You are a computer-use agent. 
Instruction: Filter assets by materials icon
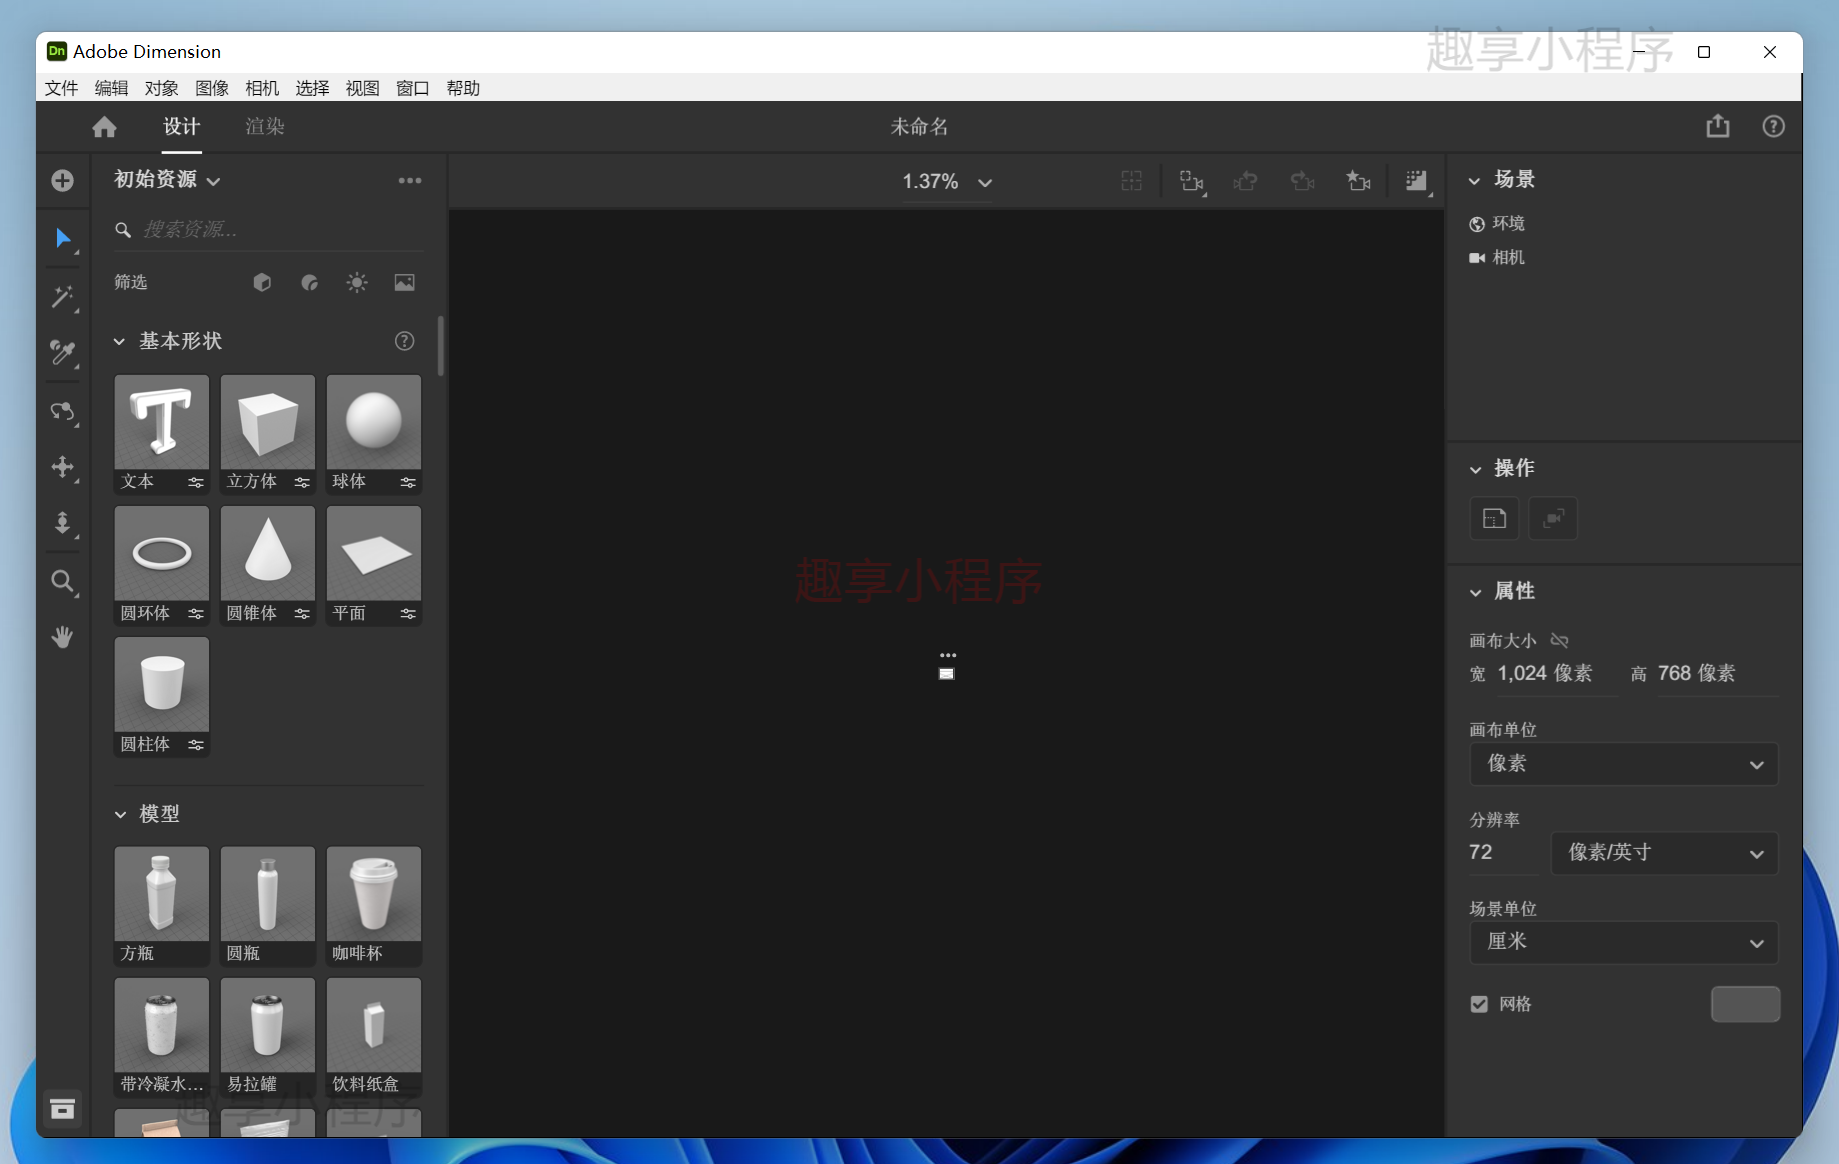coord(310,283)
